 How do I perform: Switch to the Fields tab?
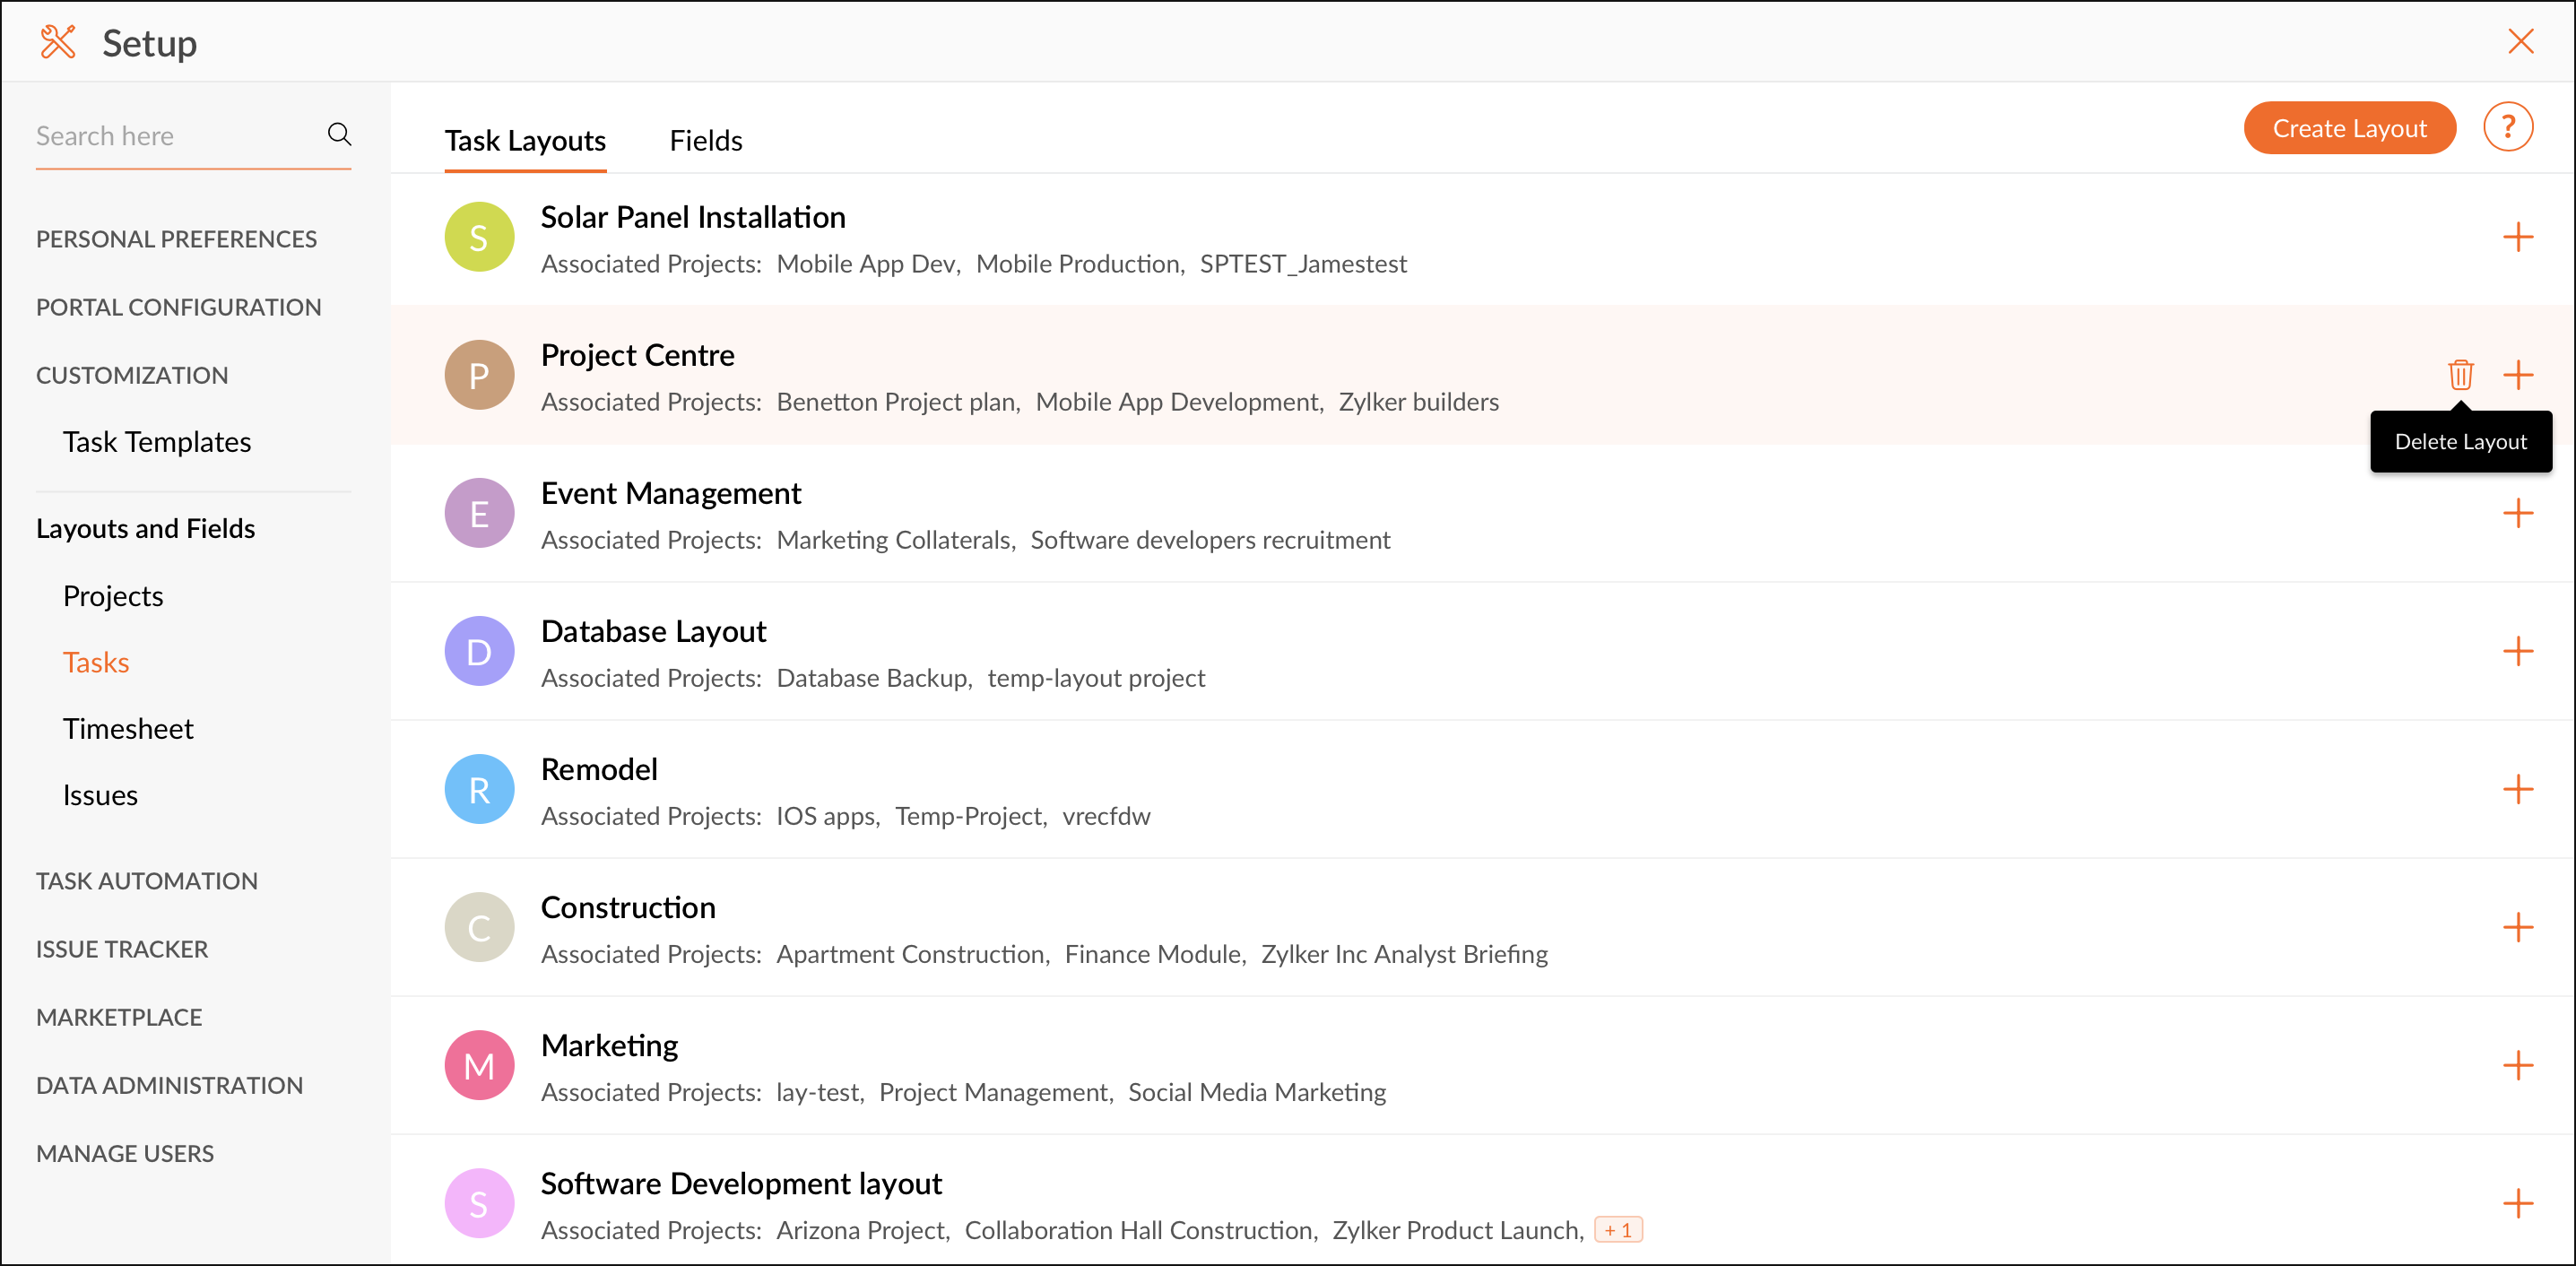pyautogui.click(x=705, y=141)
